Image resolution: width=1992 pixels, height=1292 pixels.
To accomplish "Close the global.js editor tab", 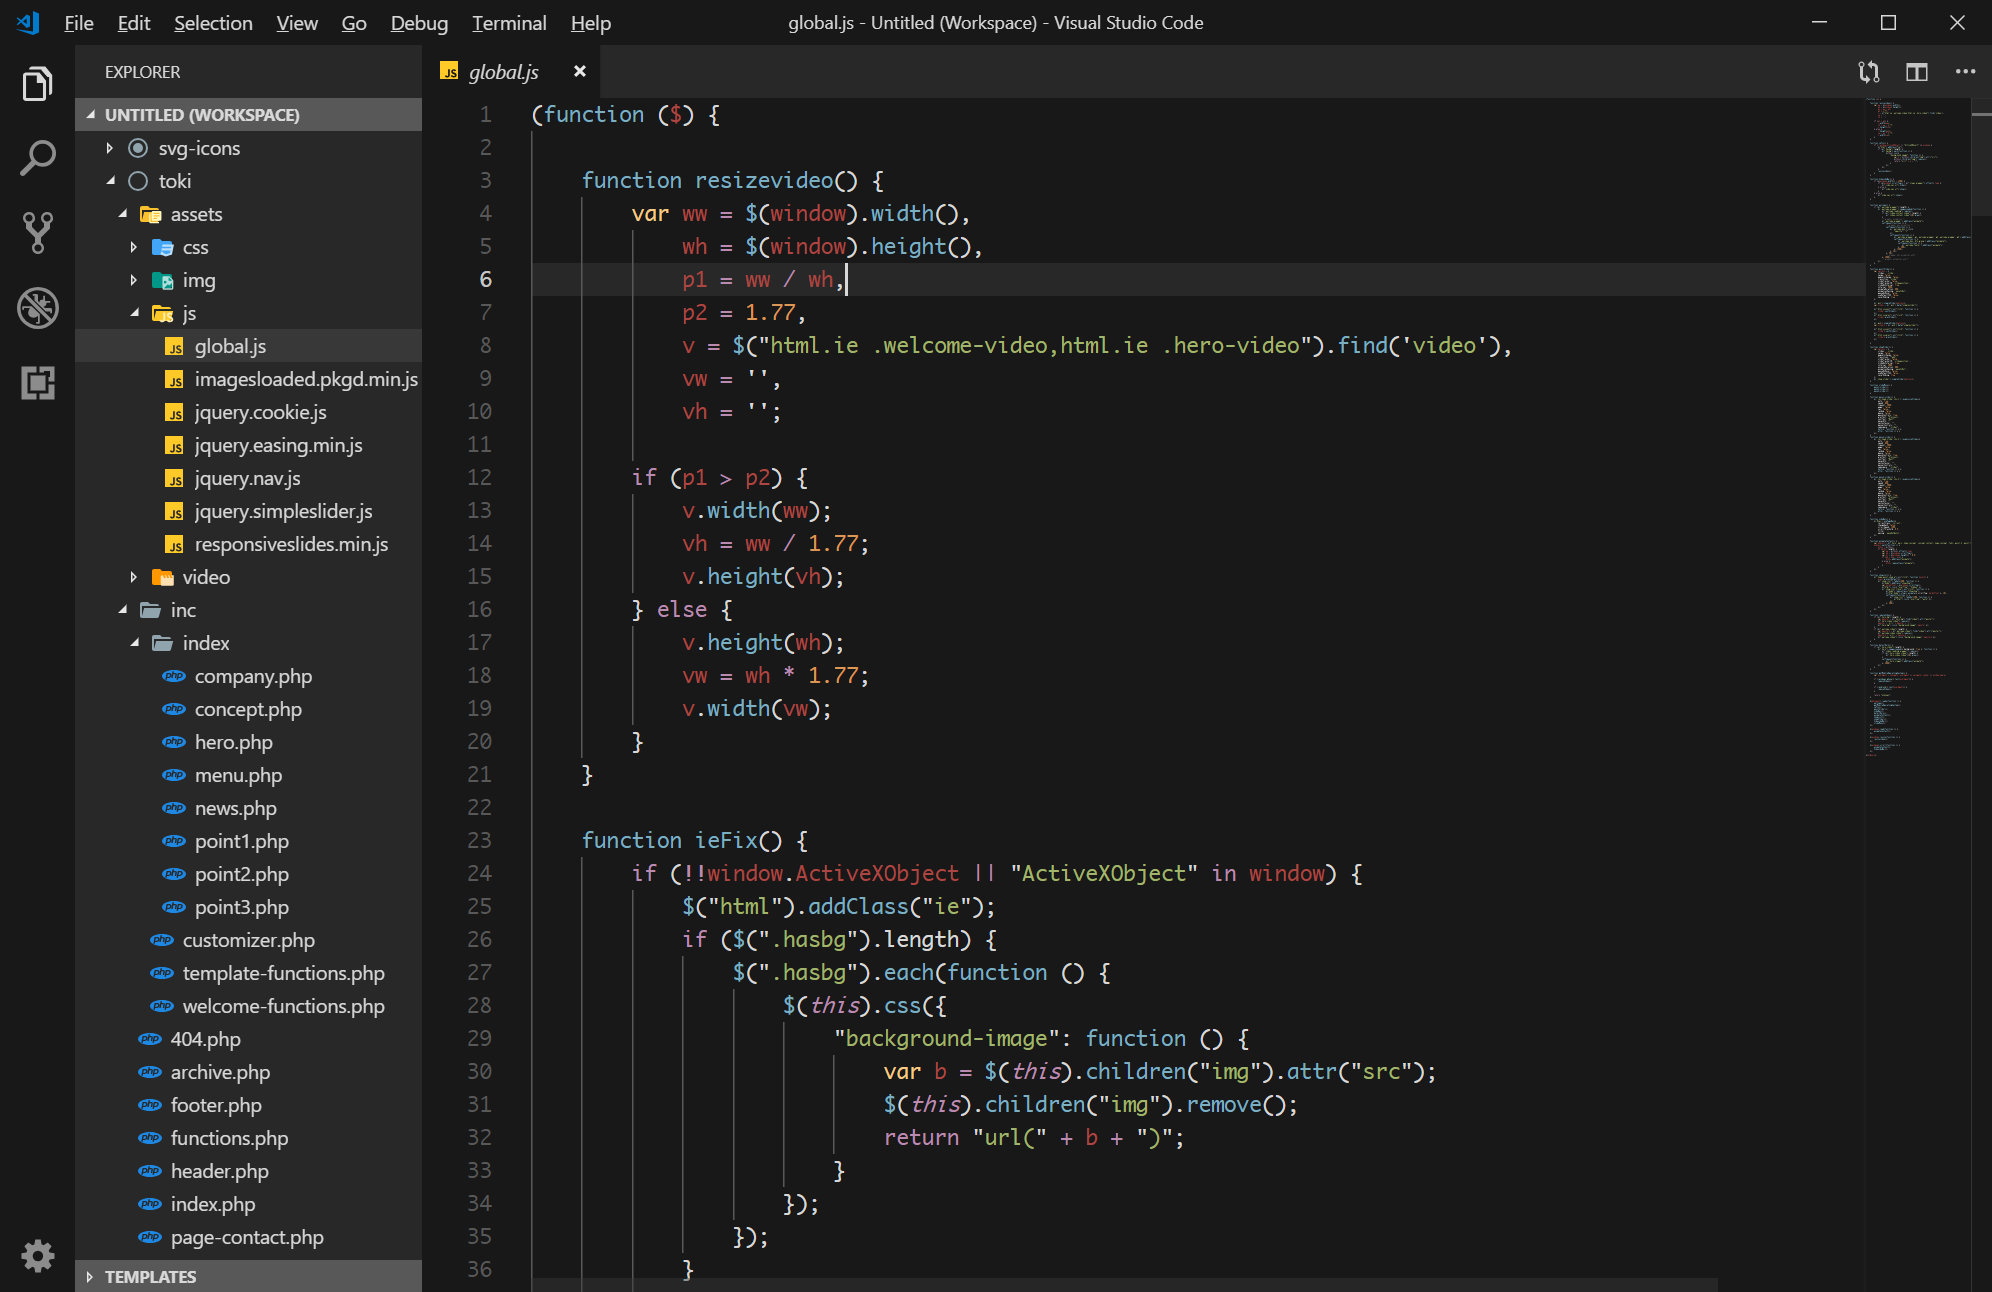I will pyautogui.click(x=579, y=72).
